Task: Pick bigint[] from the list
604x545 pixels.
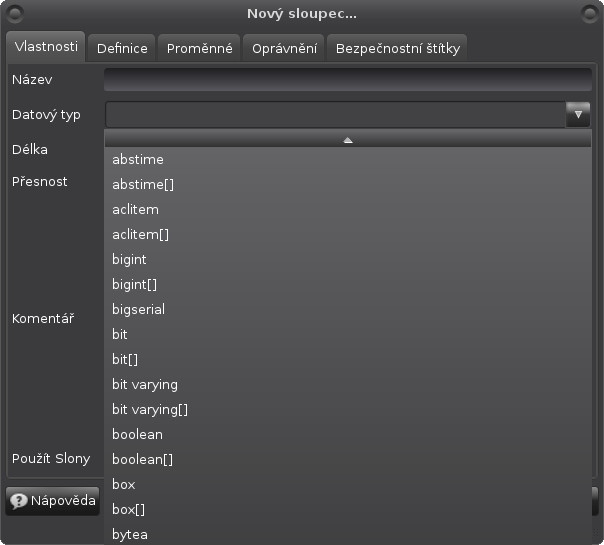Action: click(348, 285)
